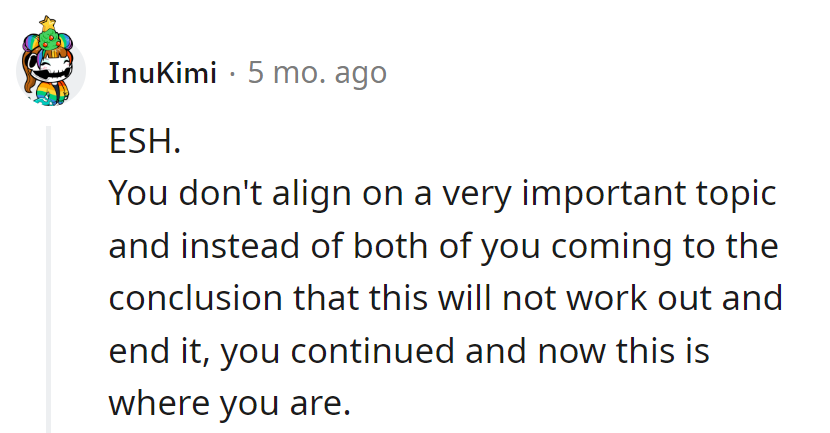
Task: Open the '5 mo. ago' timestamp permalink
Action: [317, 73]
